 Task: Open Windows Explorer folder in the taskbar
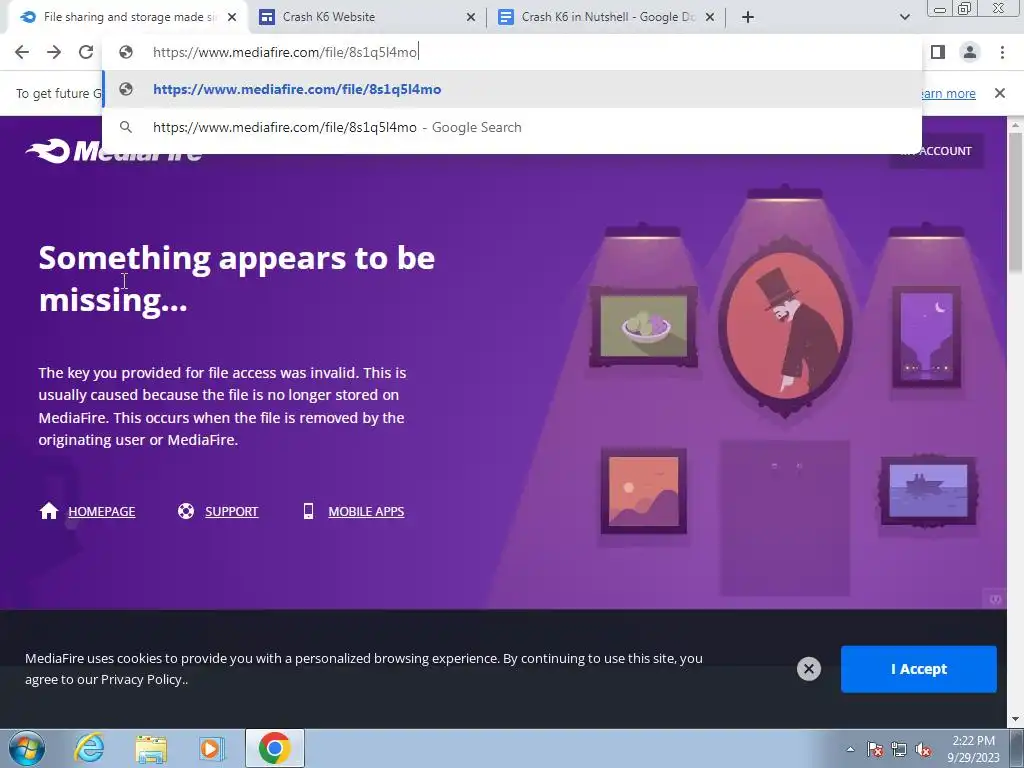[x=151, y=749]
